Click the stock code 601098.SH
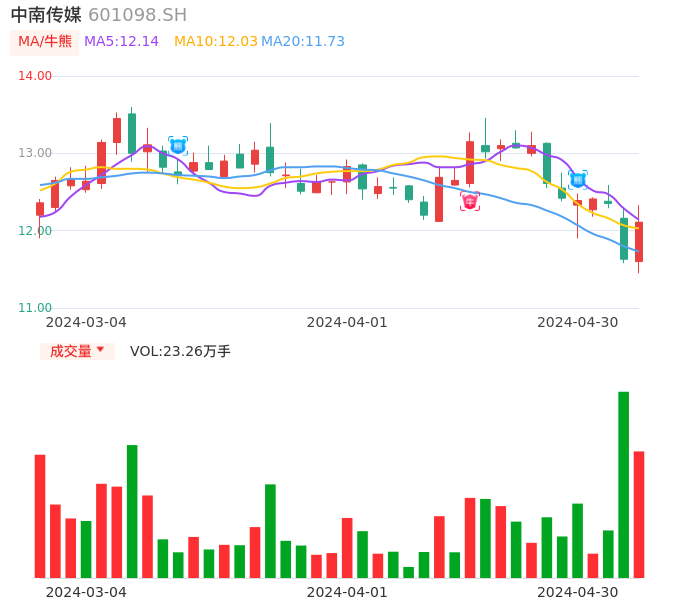 137,15
